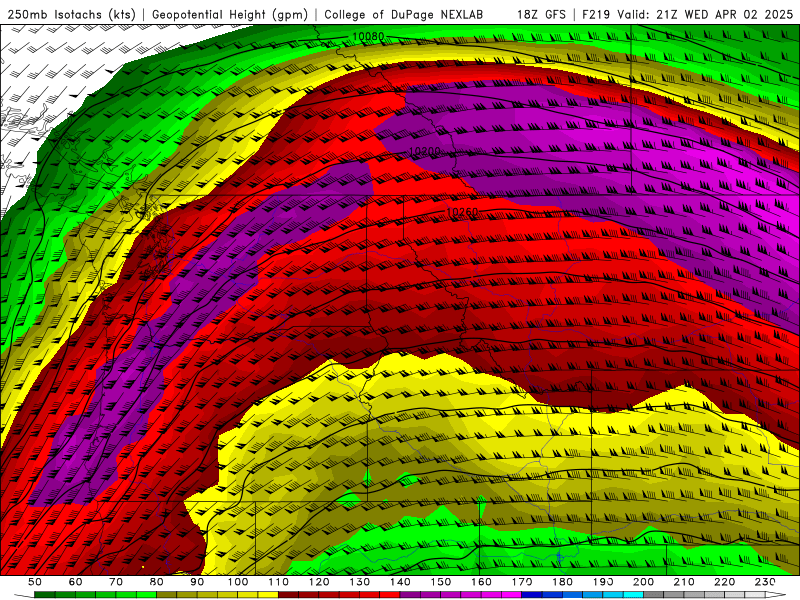Click the 200 value on the legend

(643, 582)
